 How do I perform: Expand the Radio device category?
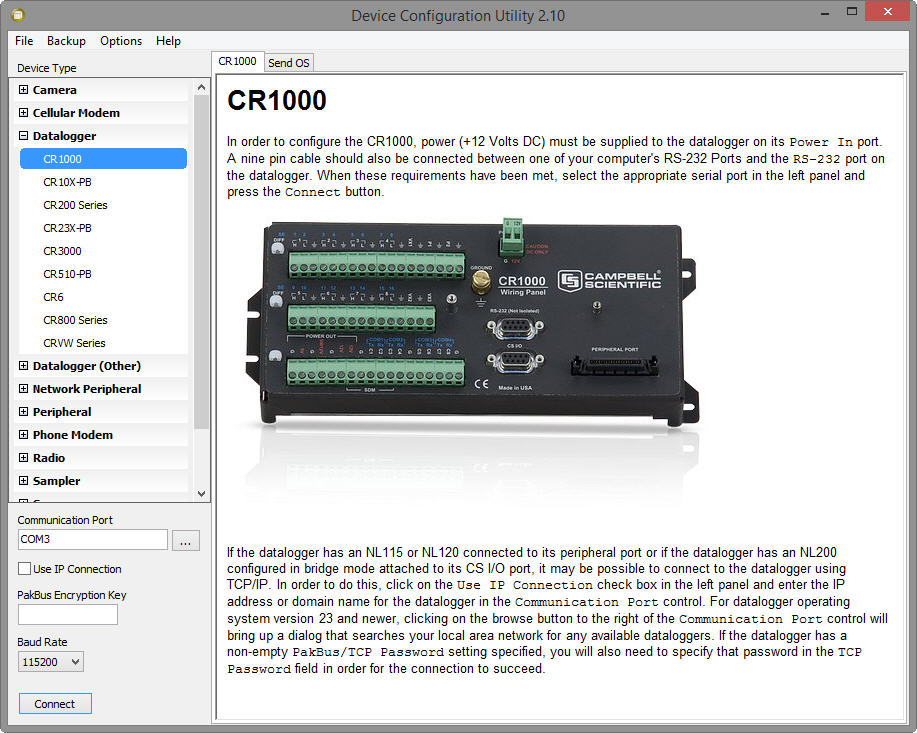tap(24, 458)
